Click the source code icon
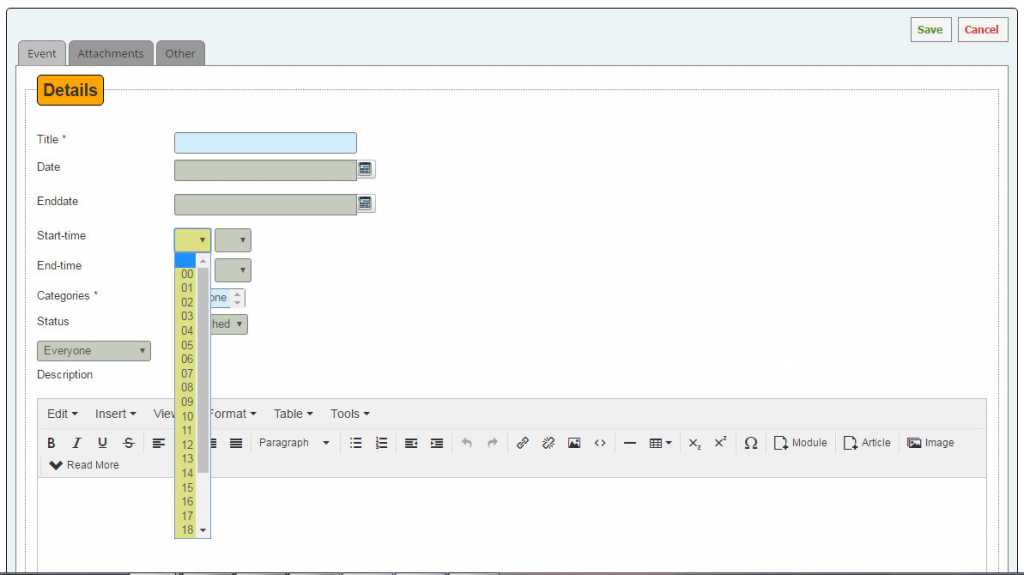Screen dimensions: 1024x575 [x=600, y=443]
